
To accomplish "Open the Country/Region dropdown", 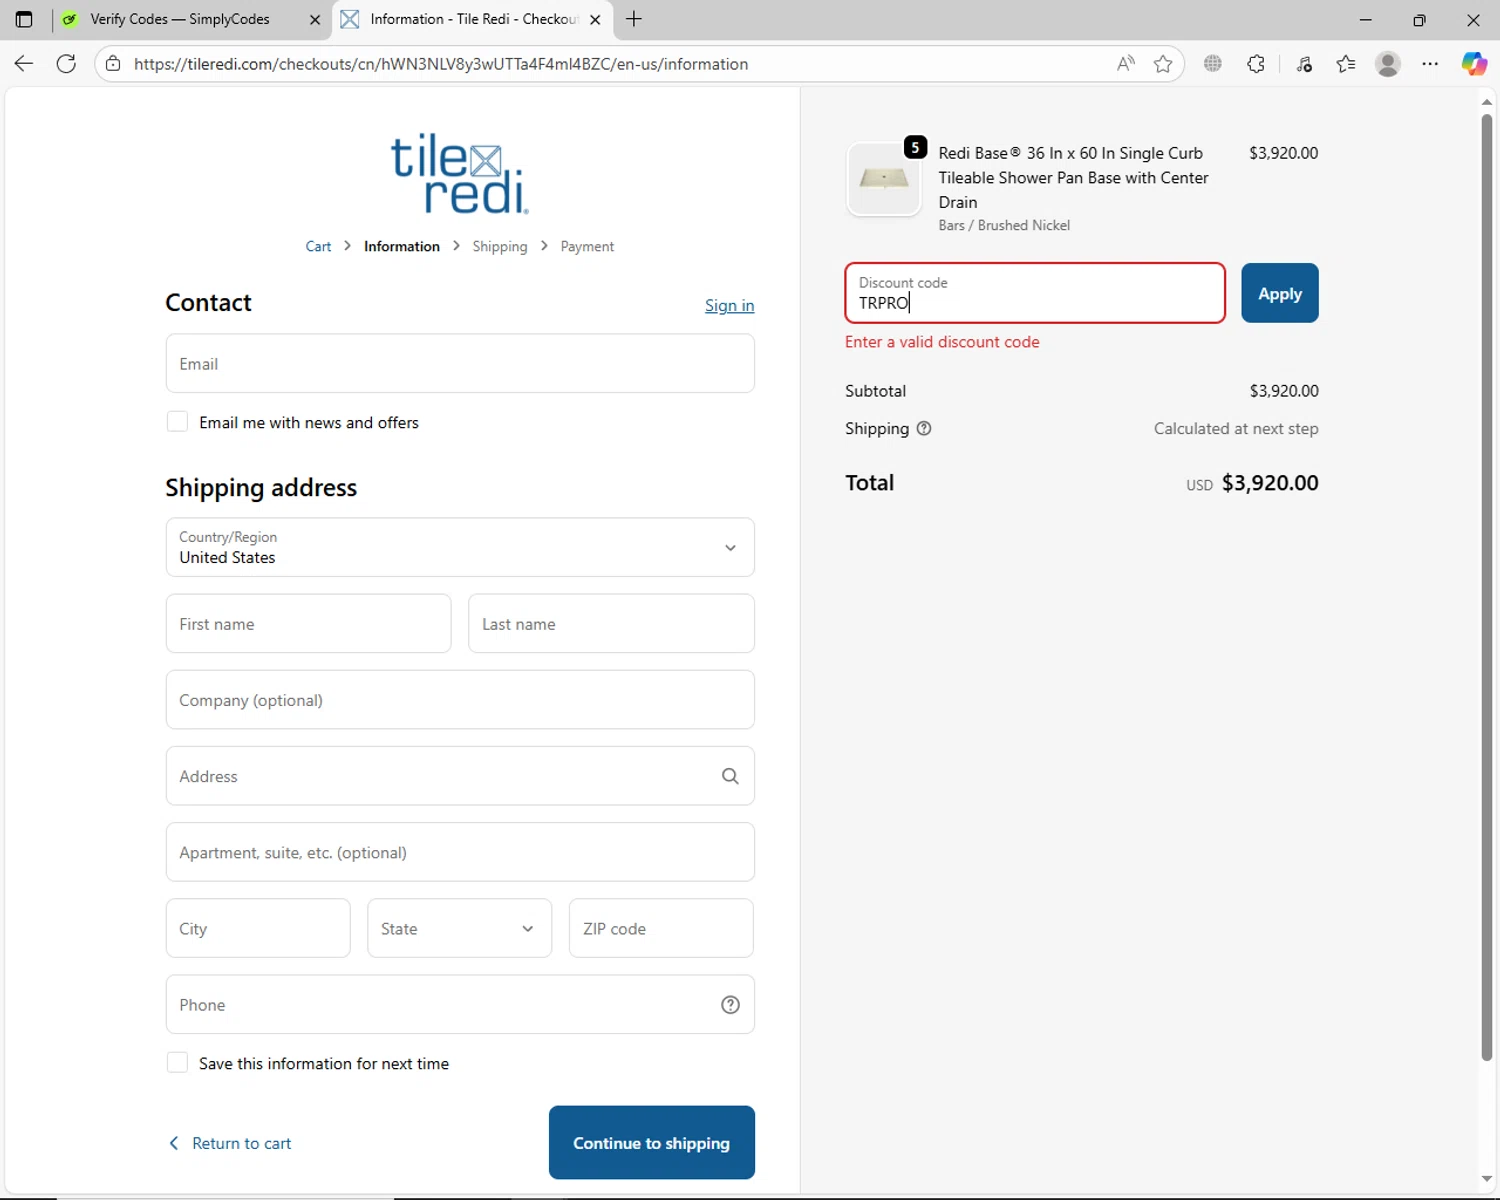I will tap(460, 547).
